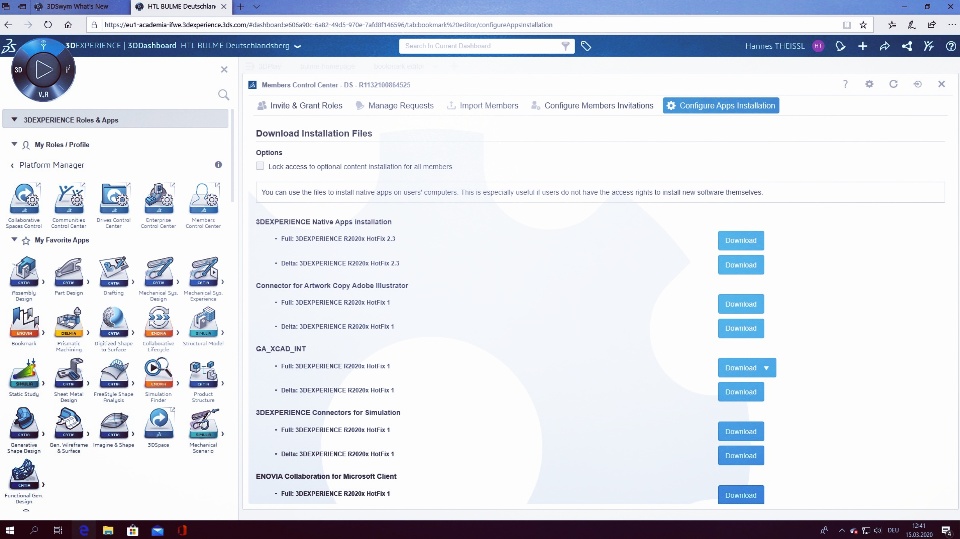Expand chevron next to Static Study

point(43,383)
